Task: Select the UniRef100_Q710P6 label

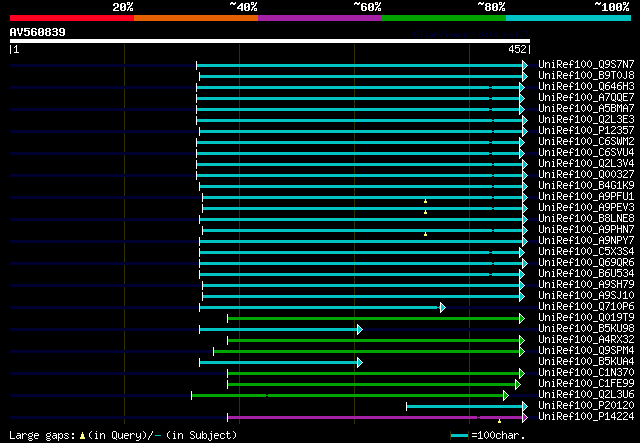Action: pos(586,307)
